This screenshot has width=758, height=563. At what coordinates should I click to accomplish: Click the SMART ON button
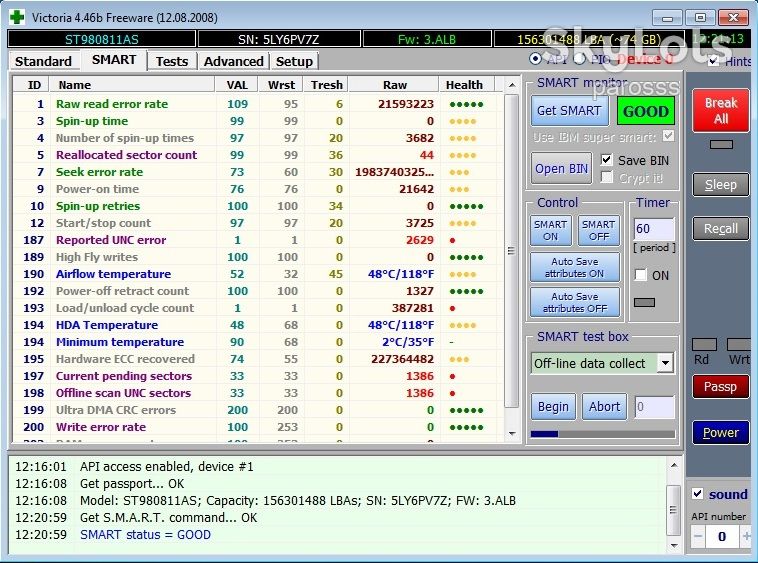(x=550, y=231)
